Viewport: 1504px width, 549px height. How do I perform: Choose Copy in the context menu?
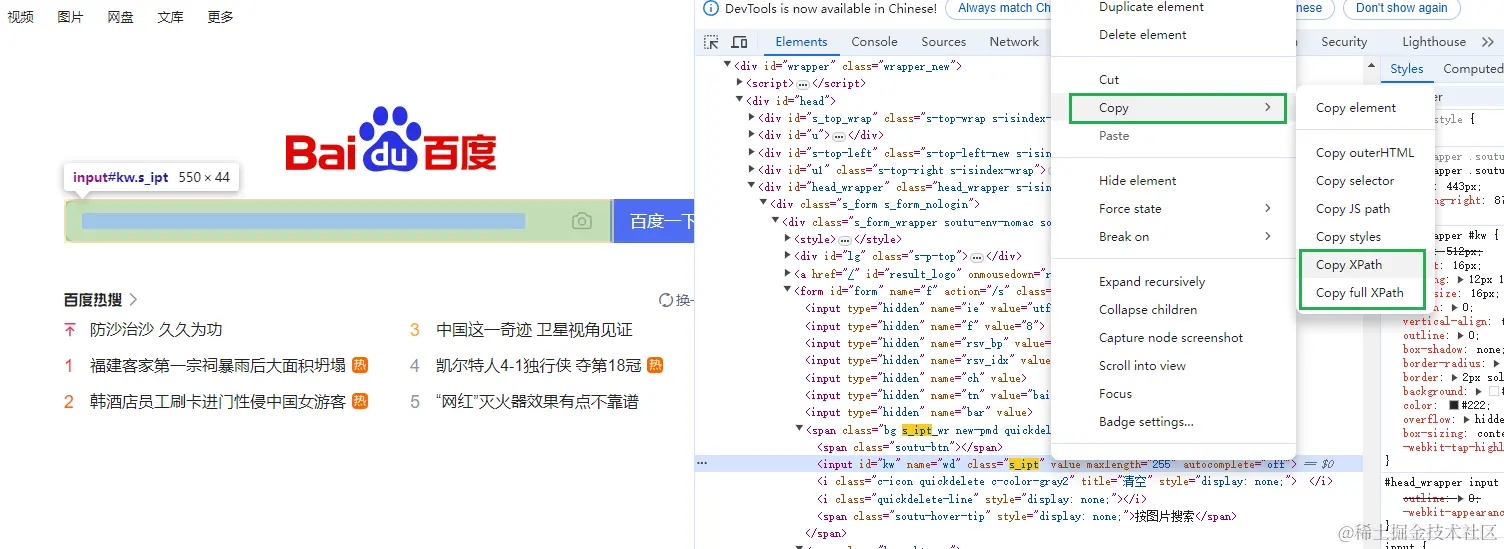pyautogui.click(x=1178, y=108)
